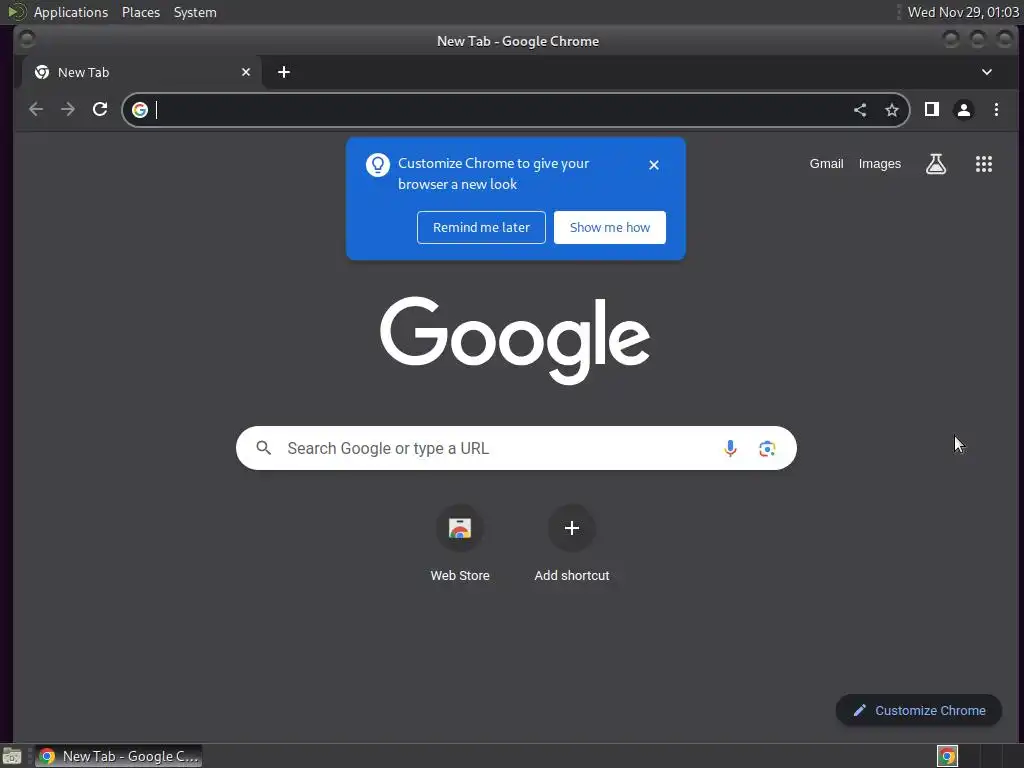
Task: Reload the page with the refresh icon
Action: point(100,109)
